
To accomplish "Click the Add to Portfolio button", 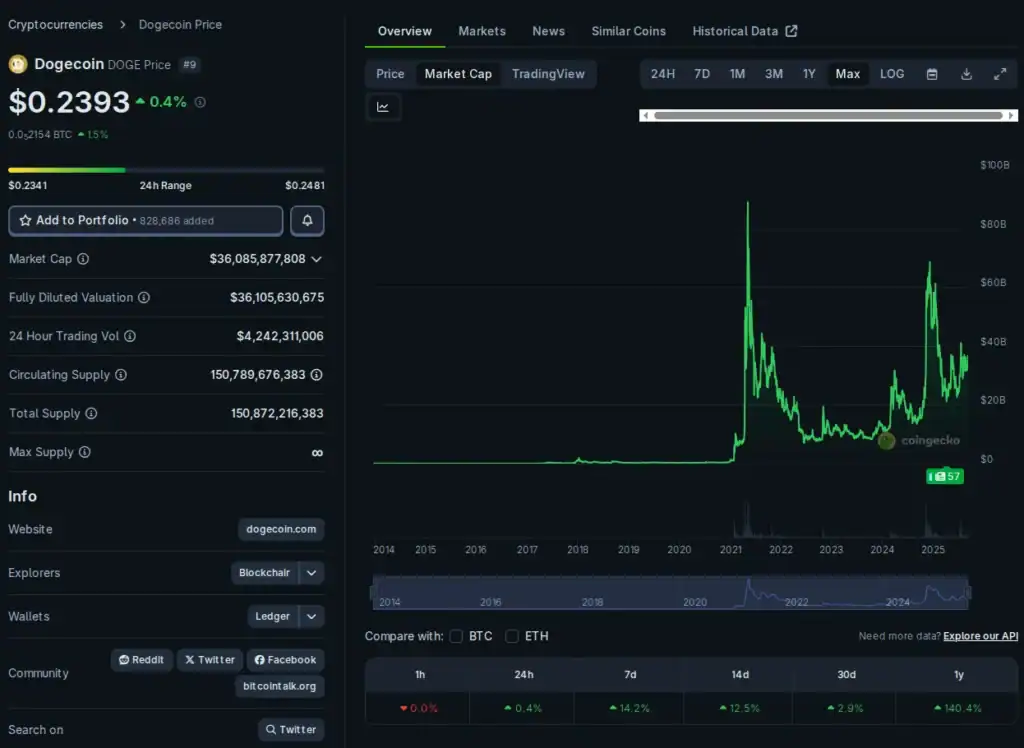I will pyautogui.click(x=146, y=221).
